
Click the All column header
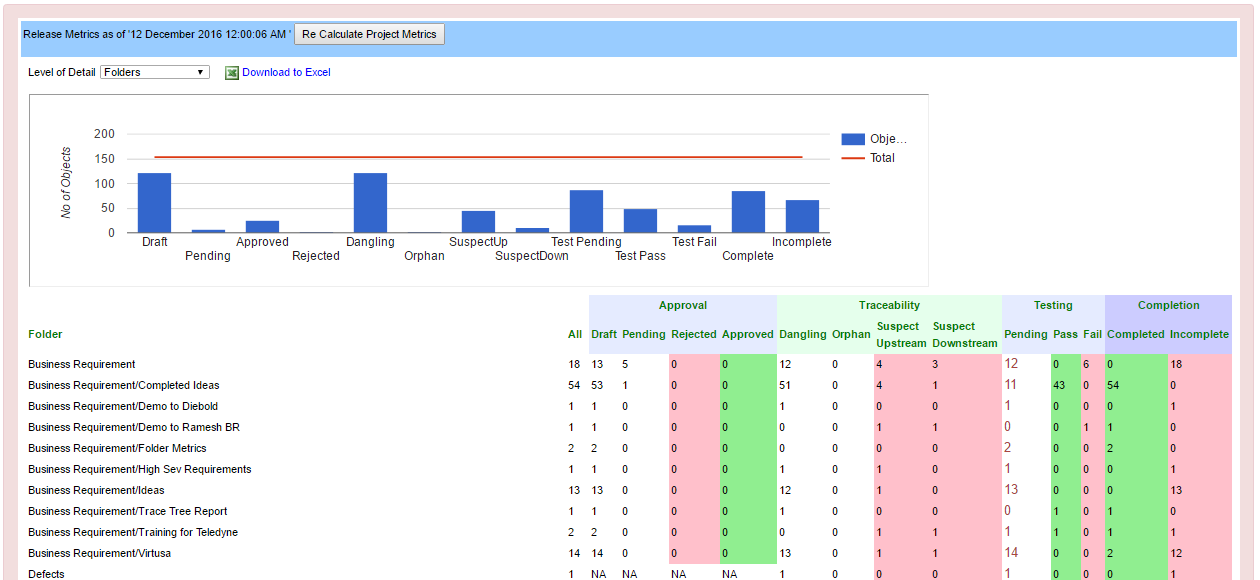tap(574, 334)
